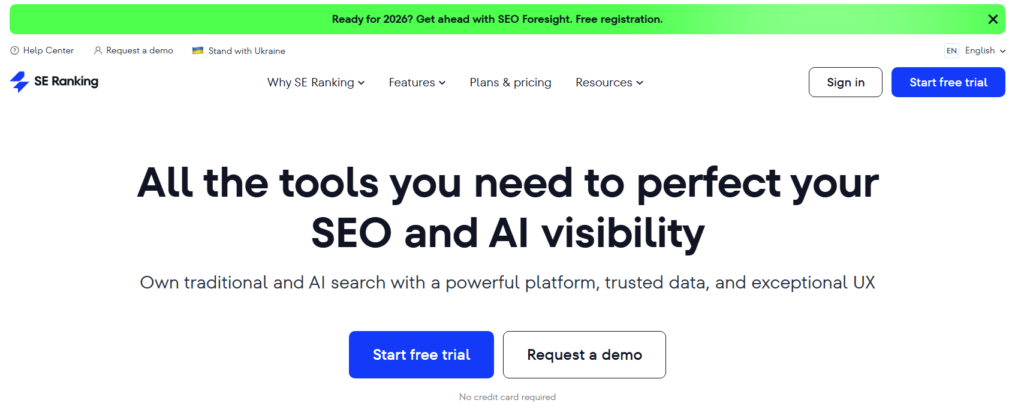Image resolution: width=1024 pixels, height=418 pixels.
Task: Click Start free trial in the header
Action: point(948,82)
